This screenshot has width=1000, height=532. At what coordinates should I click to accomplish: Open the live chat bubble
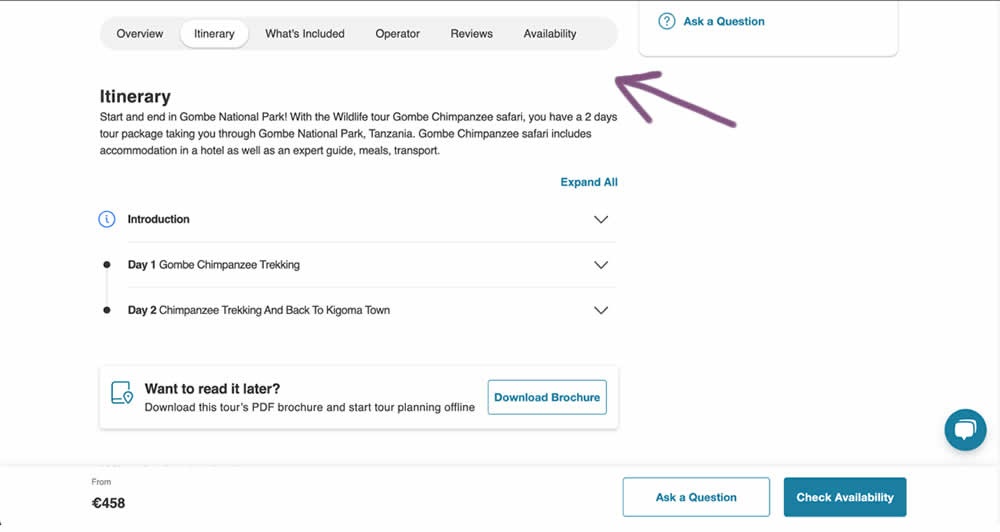965,430
